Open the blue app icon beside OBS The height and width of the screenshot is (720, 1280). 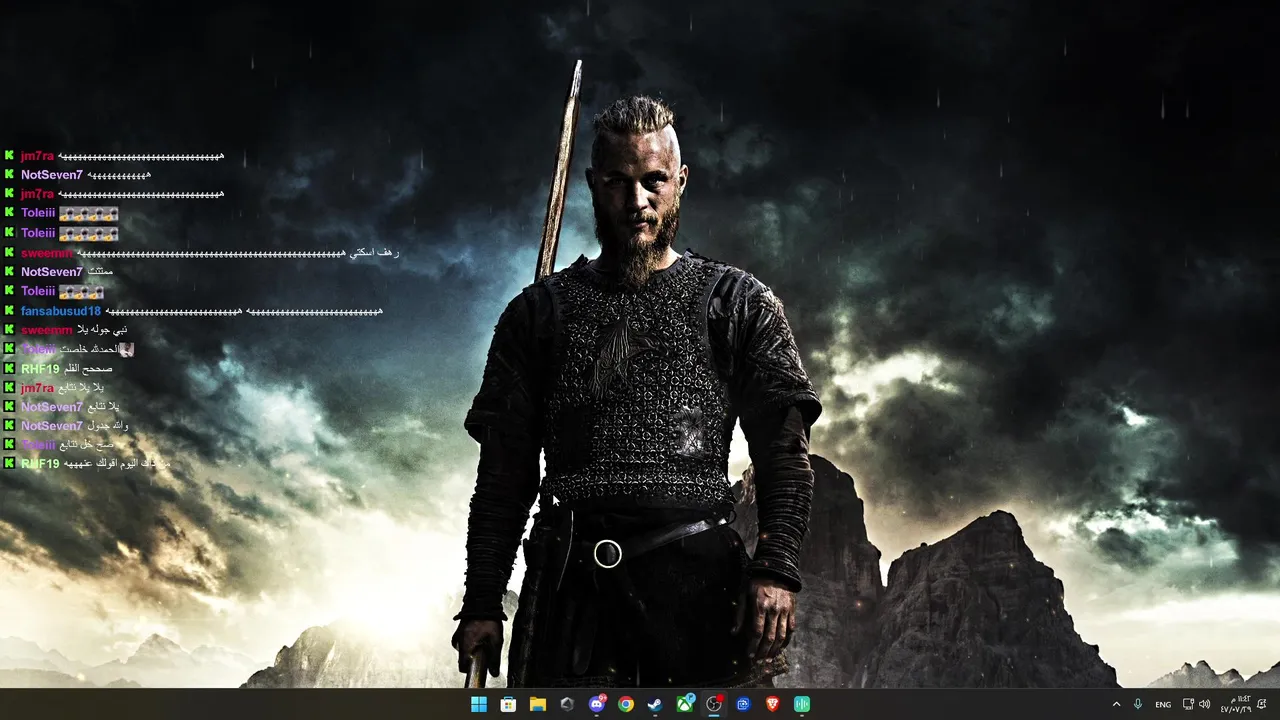(x=743, y=704)
